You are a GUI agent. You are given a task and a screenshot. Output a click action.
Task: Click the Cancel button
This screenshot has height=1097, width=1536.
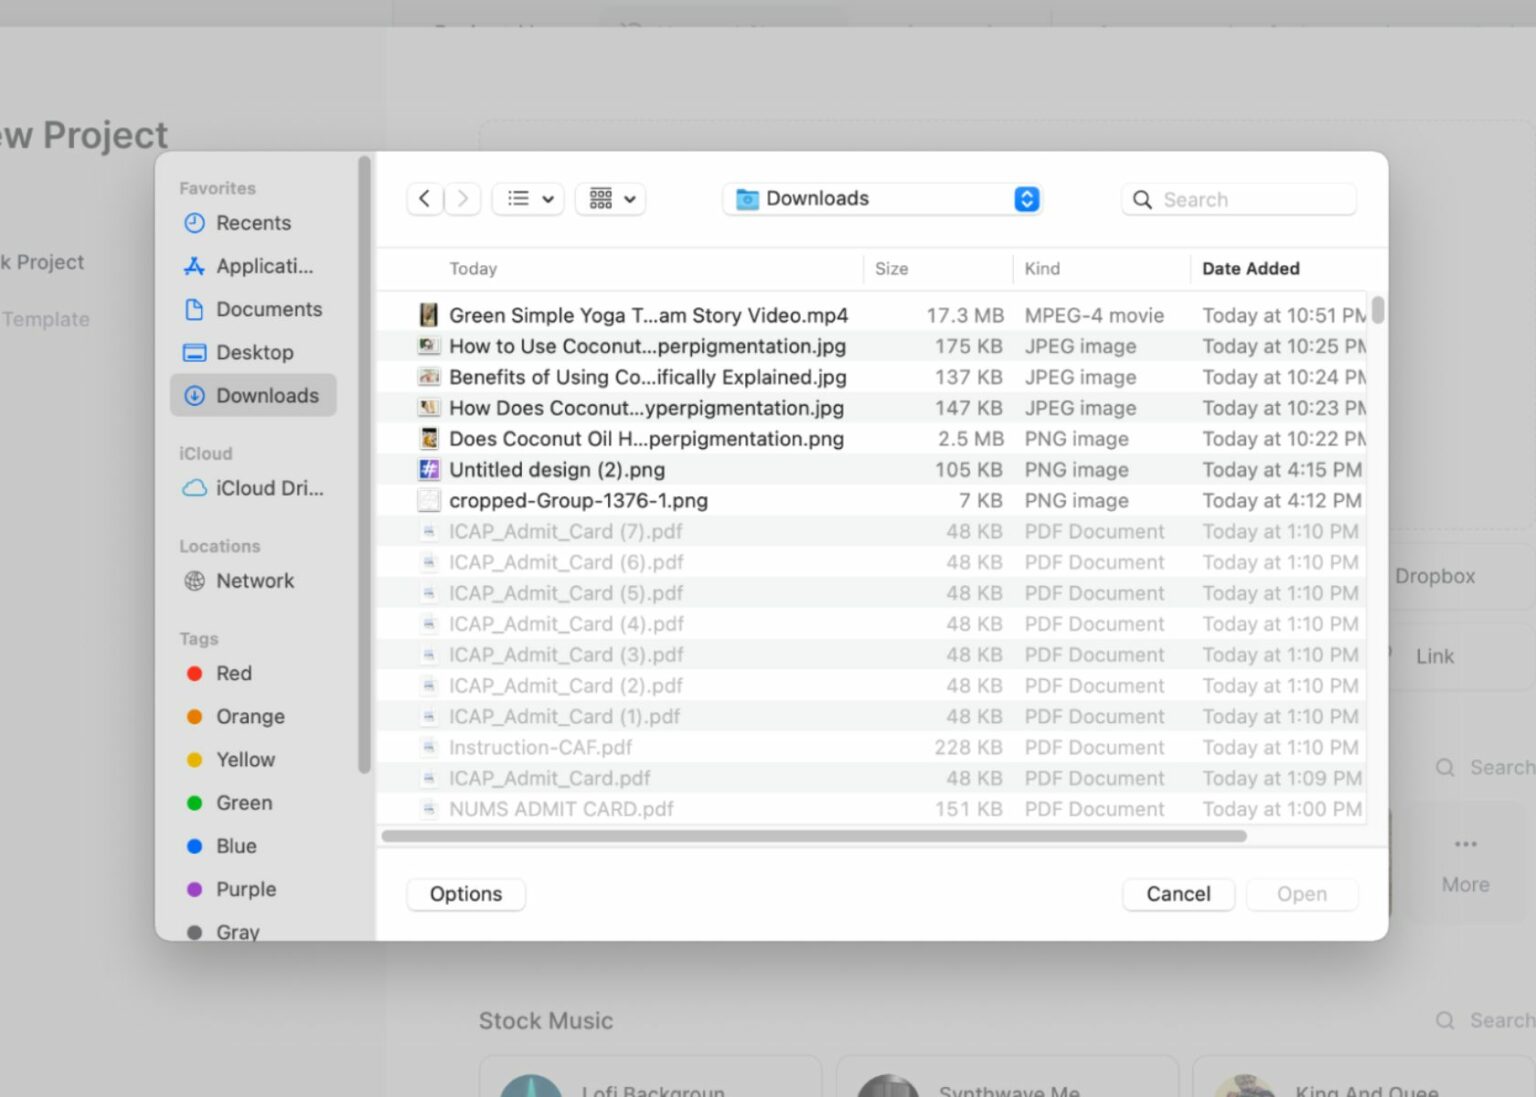point(1178,894)
